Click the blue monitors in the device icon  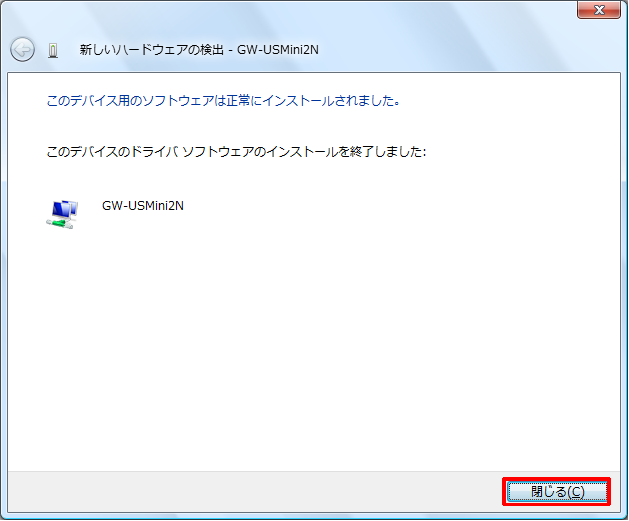(63, 208)
